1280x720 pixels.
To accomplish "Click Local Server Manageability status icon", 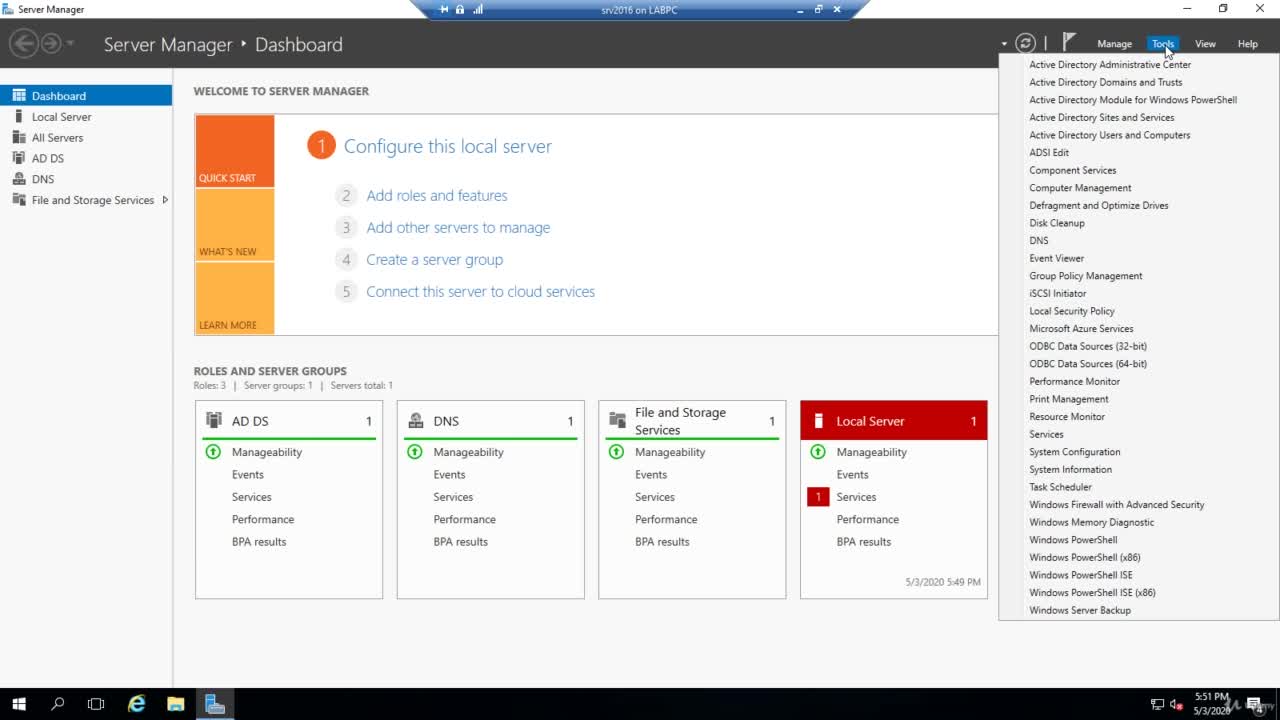I will tap(818, 452).
